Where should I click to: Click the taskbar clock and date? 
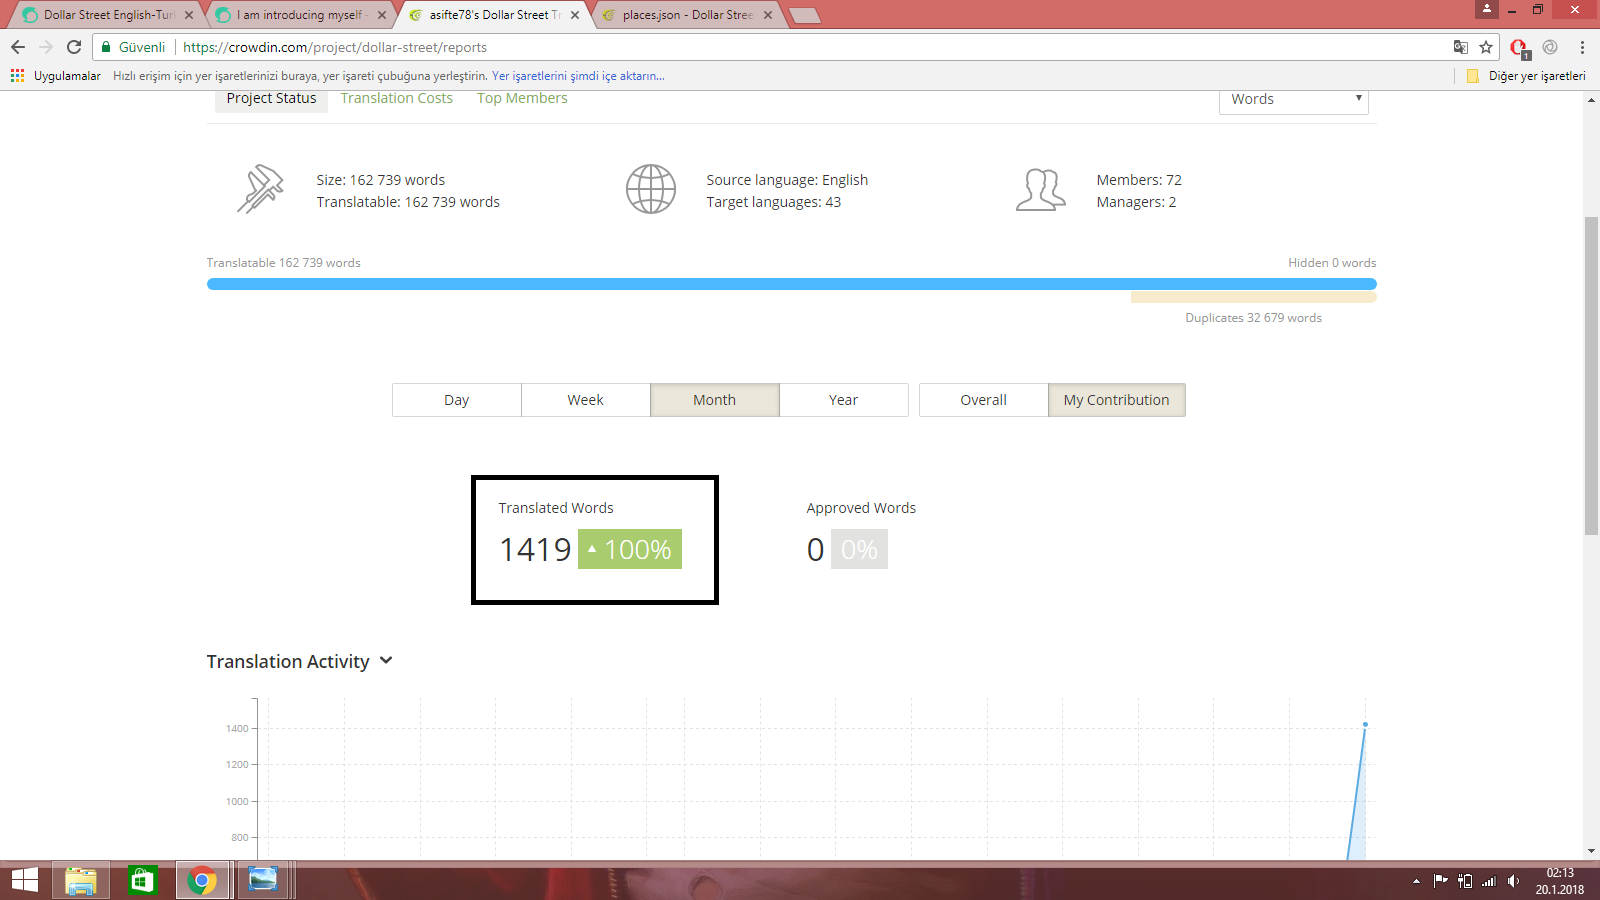pos(1560,881)
